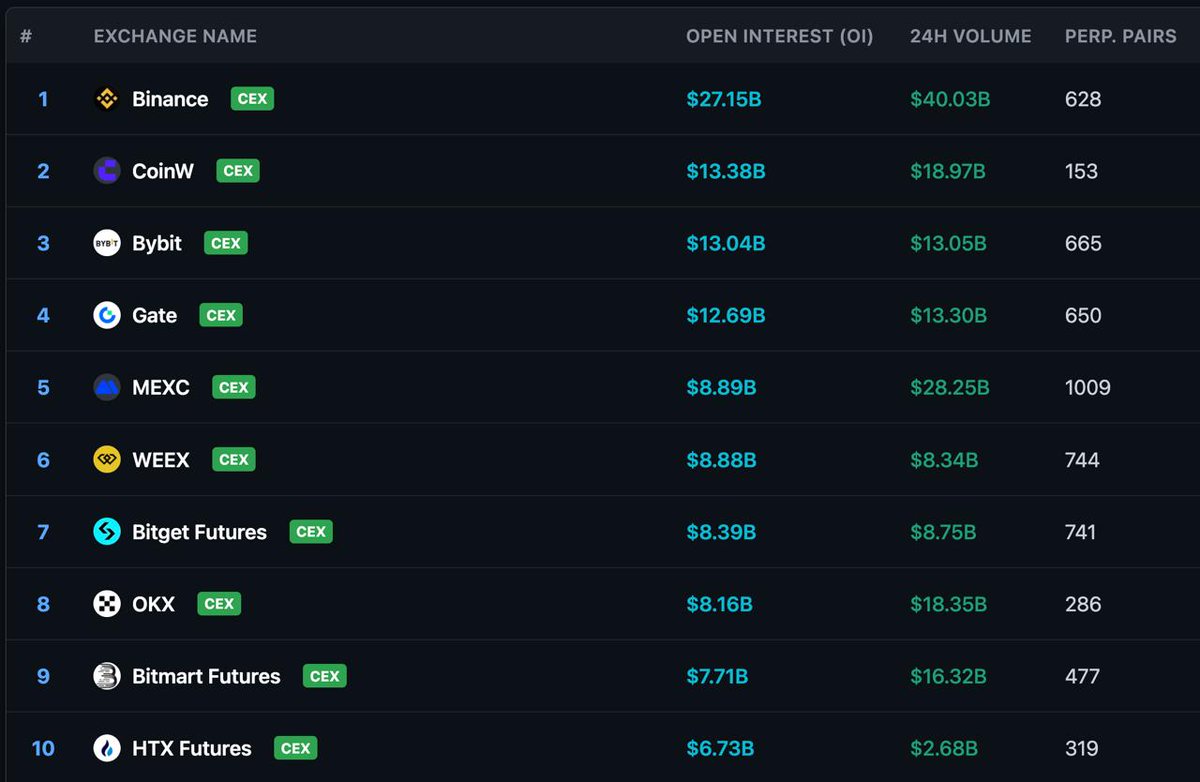Open the Bybit exchange name link
This screenshot has width=1200, height=782.
(157, 243)
